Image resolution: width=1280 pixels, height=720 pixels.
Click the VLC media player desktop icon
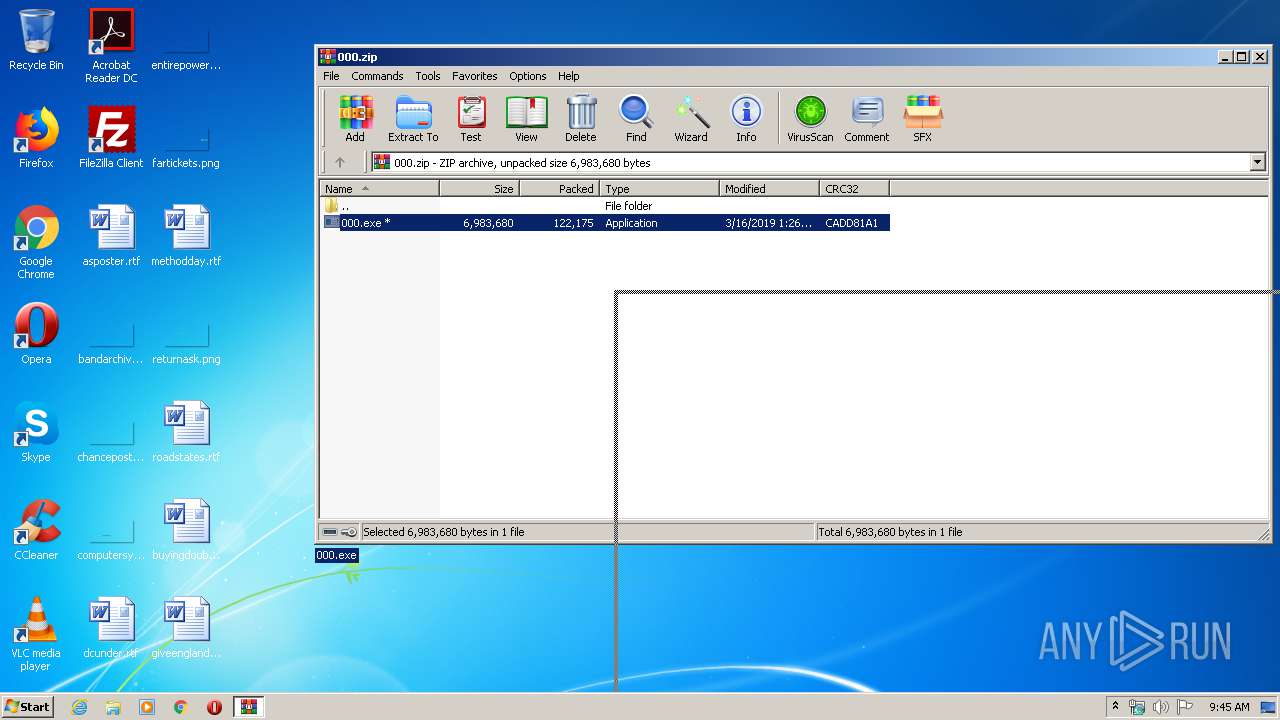coord(36,634)
